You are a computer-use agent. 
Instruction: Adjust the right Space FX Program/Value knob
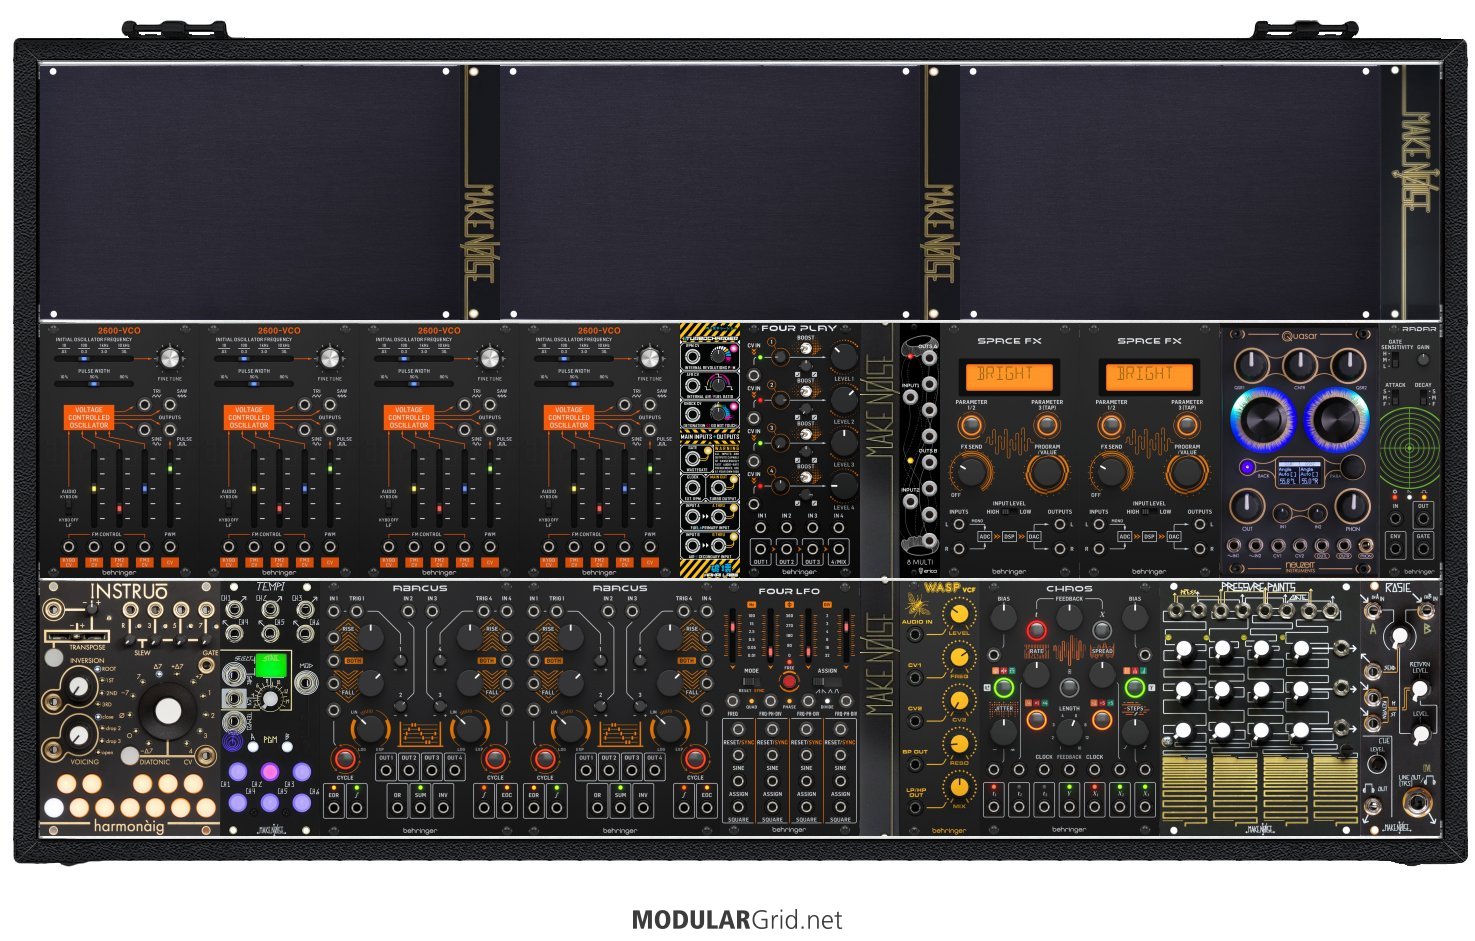1187,472
